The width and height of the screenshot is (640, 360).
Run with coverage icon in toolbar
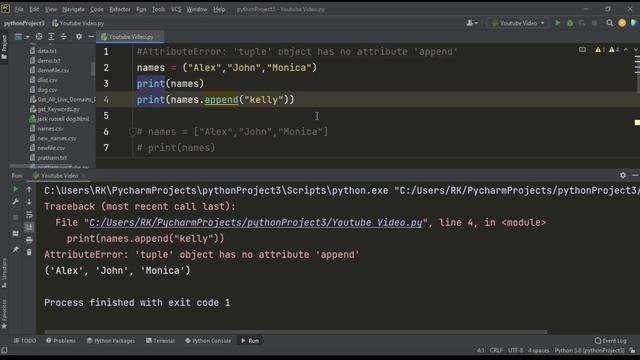point(582,23)
